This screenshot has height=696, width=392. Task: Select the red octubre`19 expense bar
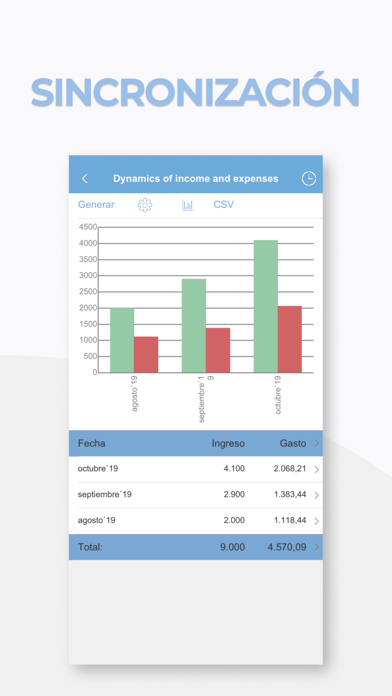[290, 339]
